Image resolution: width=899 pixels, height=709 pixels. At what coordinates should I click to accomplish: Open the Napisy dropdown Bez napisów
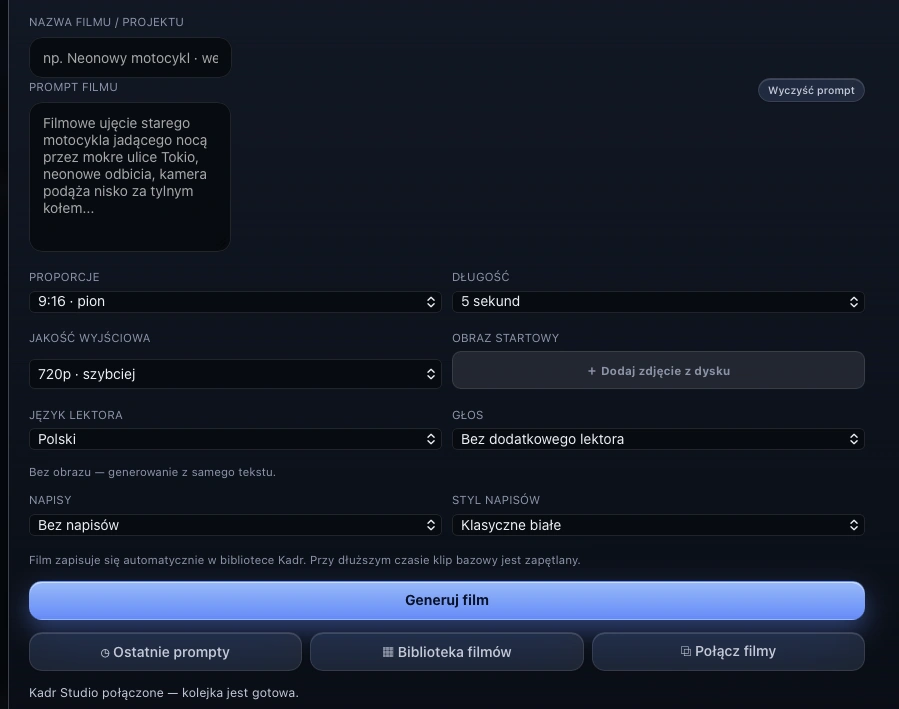(235, 525)
